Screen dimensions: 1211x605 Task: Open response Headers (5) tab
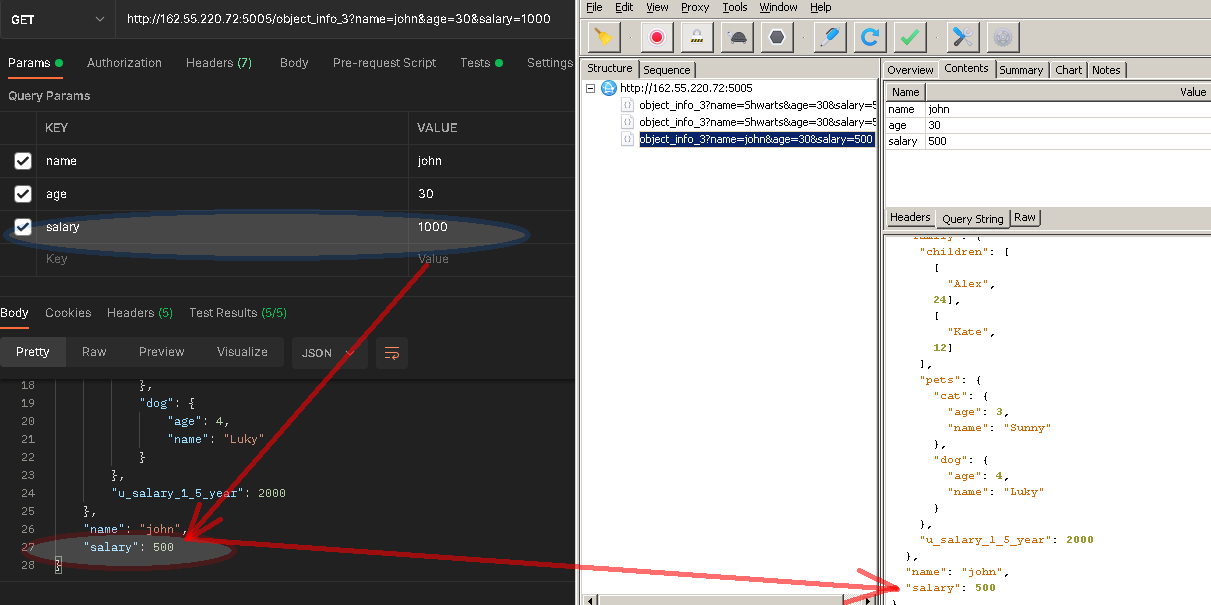tap(140, 313)
